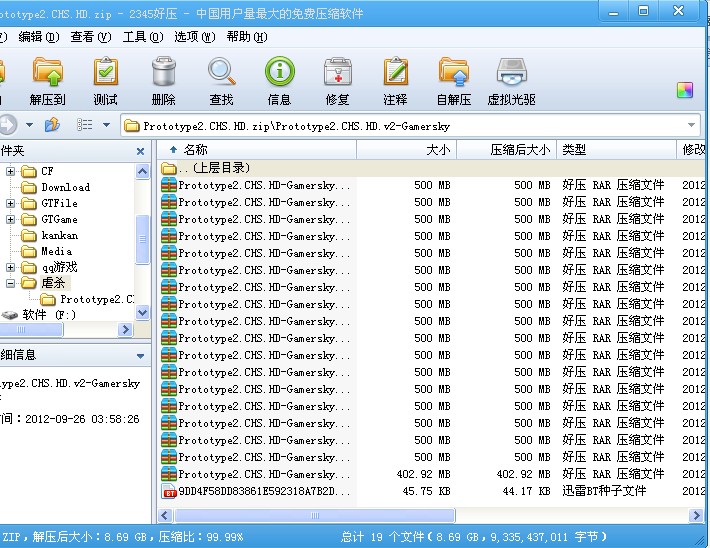The image size is (710, 548).
Task: Click the 解压到 extract-to toolbar icon
Action: coord(48,72)
